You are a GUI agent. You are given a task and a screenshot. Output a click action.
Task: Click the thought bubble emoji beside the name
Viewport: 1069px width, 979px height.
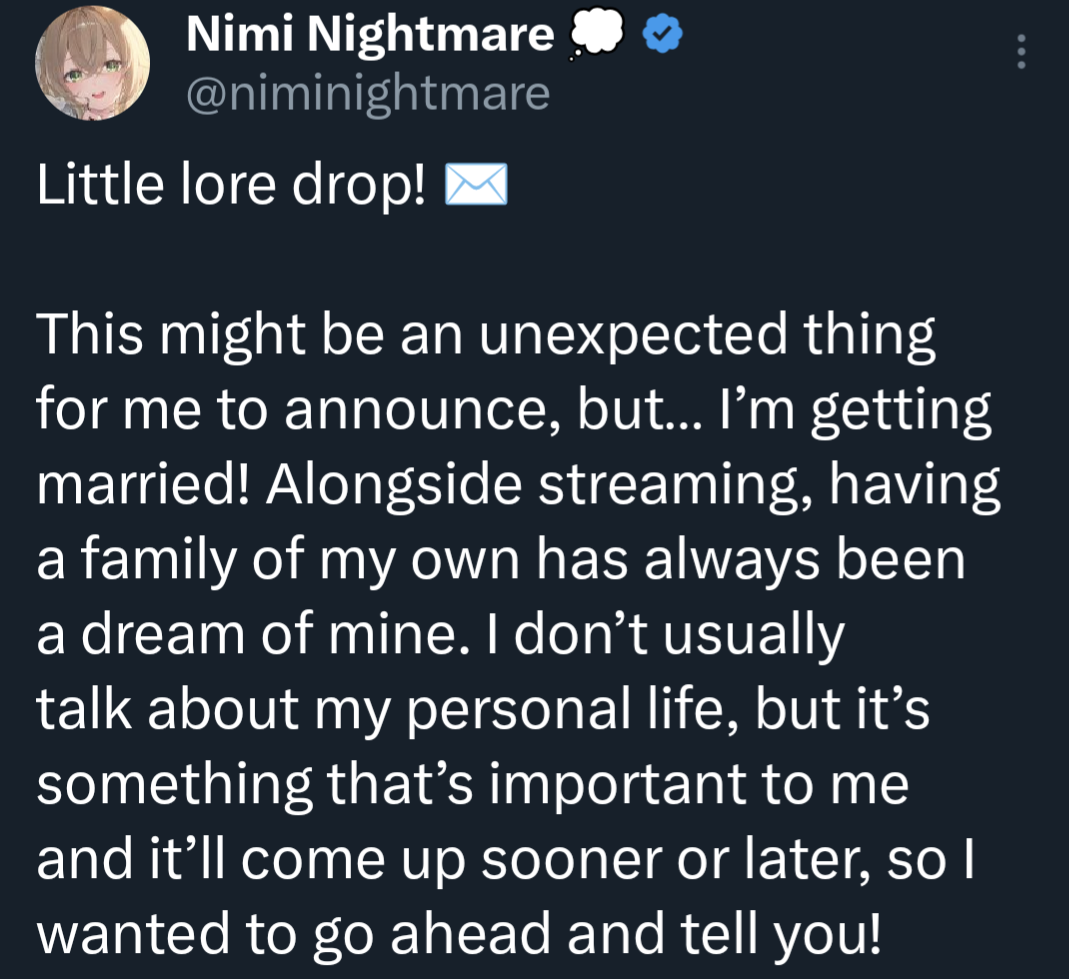tap(594, 37)
